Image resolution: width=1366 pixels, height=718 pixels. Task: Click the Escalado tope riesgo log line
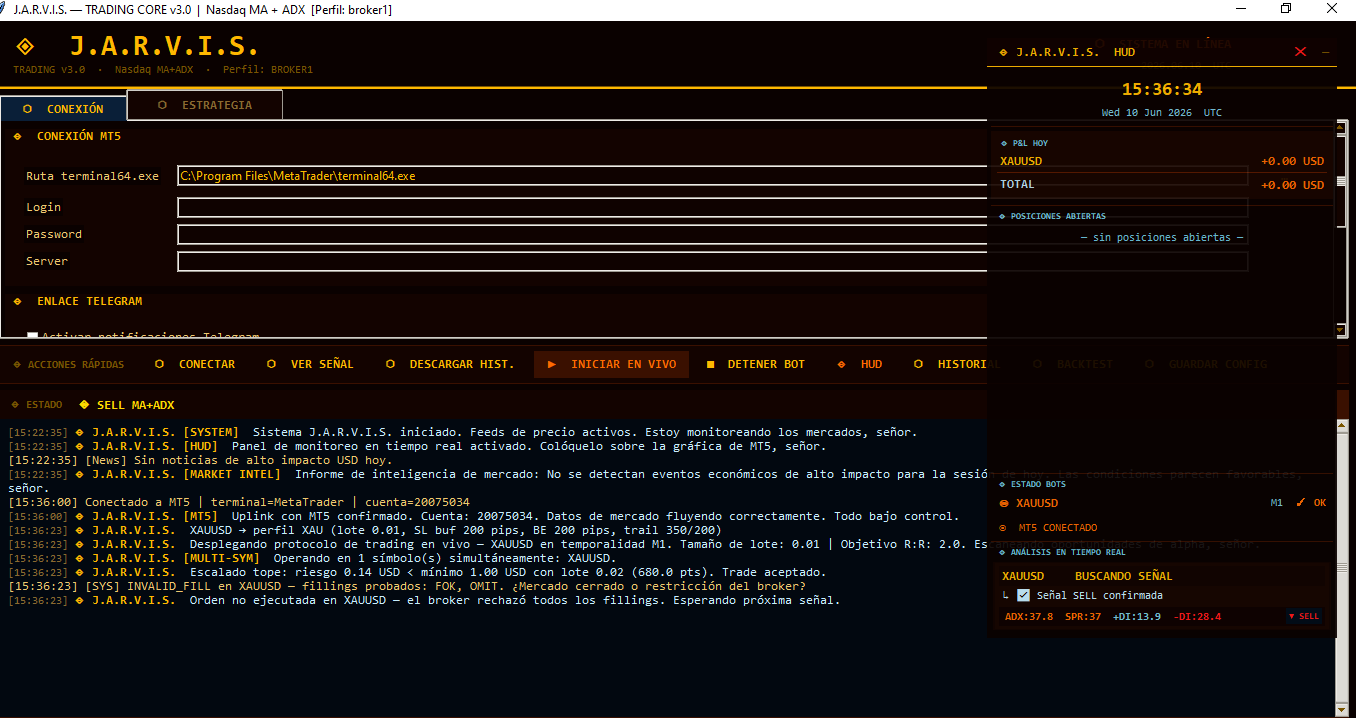[x=417, y=572]
